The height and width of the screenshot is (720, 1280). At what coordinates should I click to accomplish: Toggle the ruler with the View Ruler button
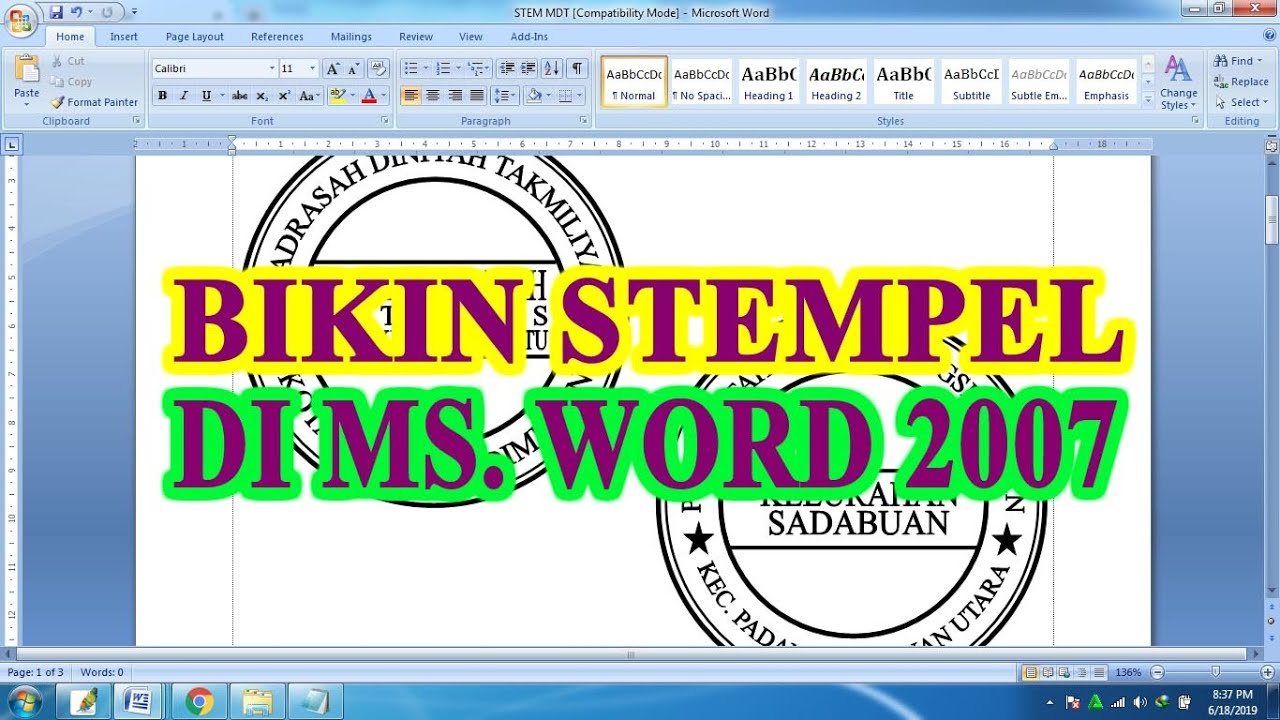pos(1272,146)
